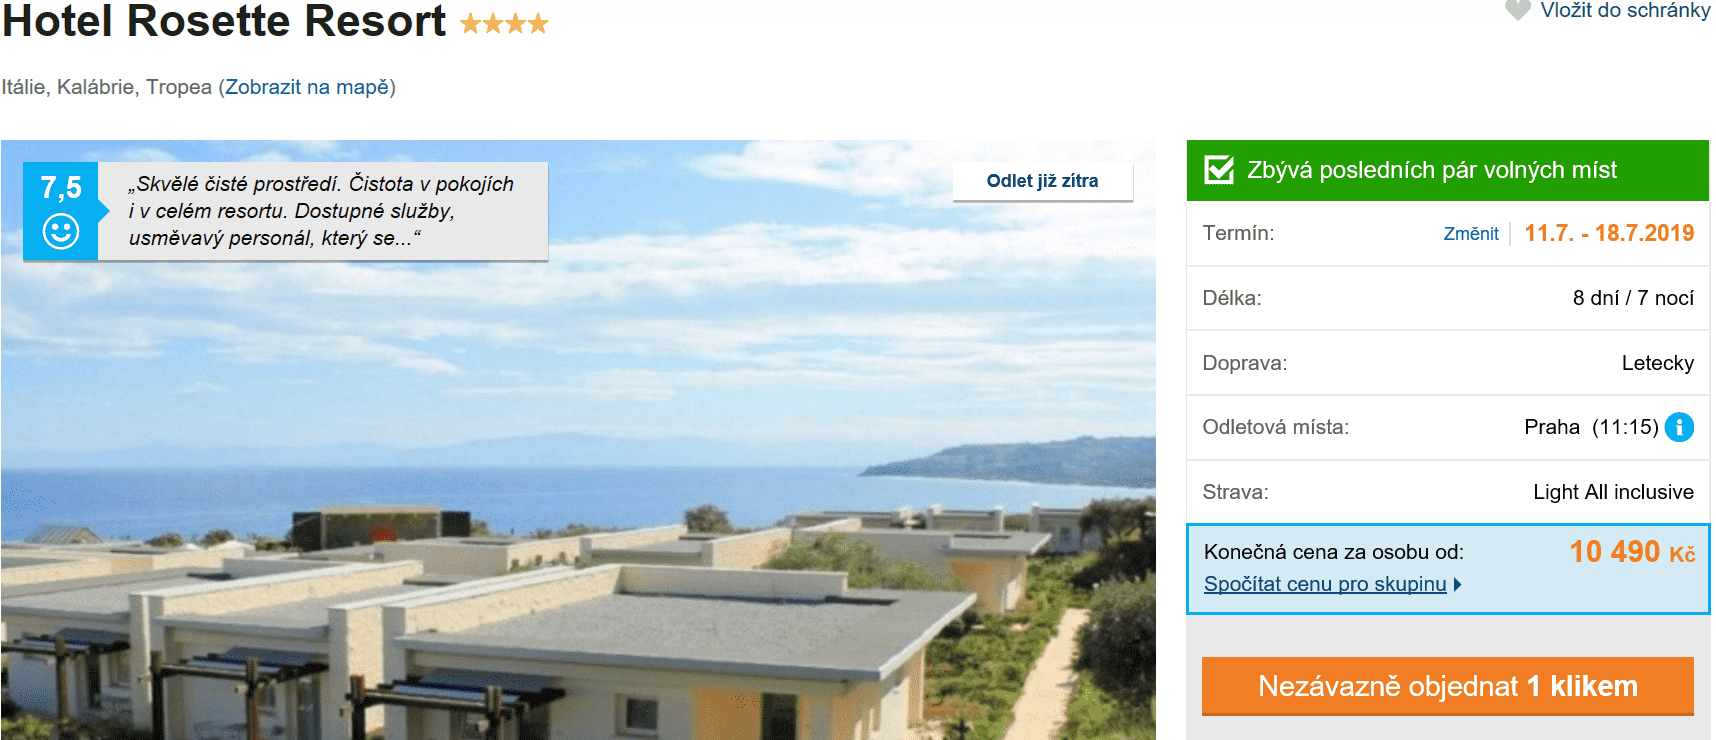Select the 11.7. - 18.7.2019 date range
This screenshot has height=740, width=1716.
(1608, 233)
